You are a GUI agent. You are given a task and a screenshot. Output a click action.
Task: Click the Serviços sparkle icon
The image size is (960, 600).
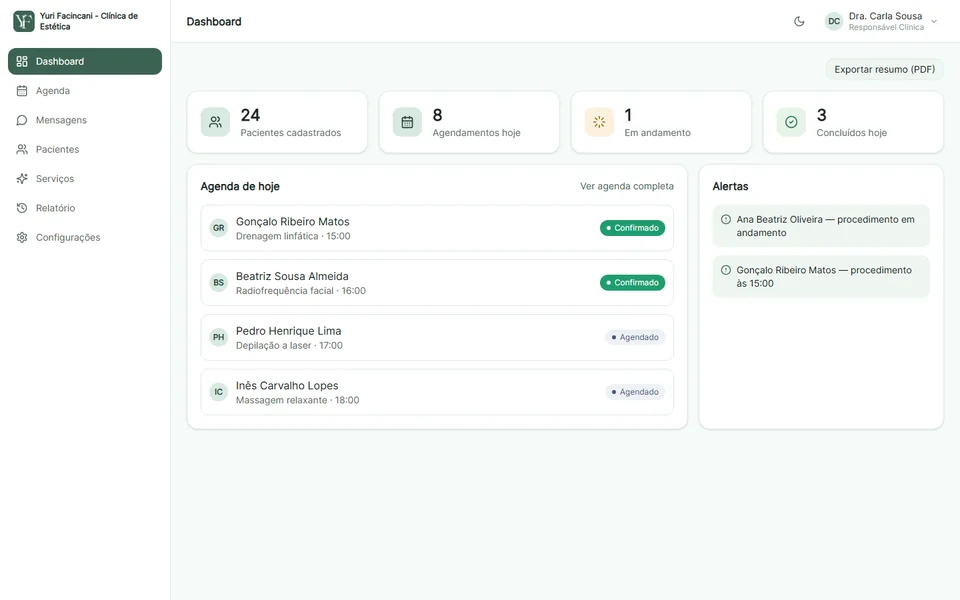tap(22, 179)
